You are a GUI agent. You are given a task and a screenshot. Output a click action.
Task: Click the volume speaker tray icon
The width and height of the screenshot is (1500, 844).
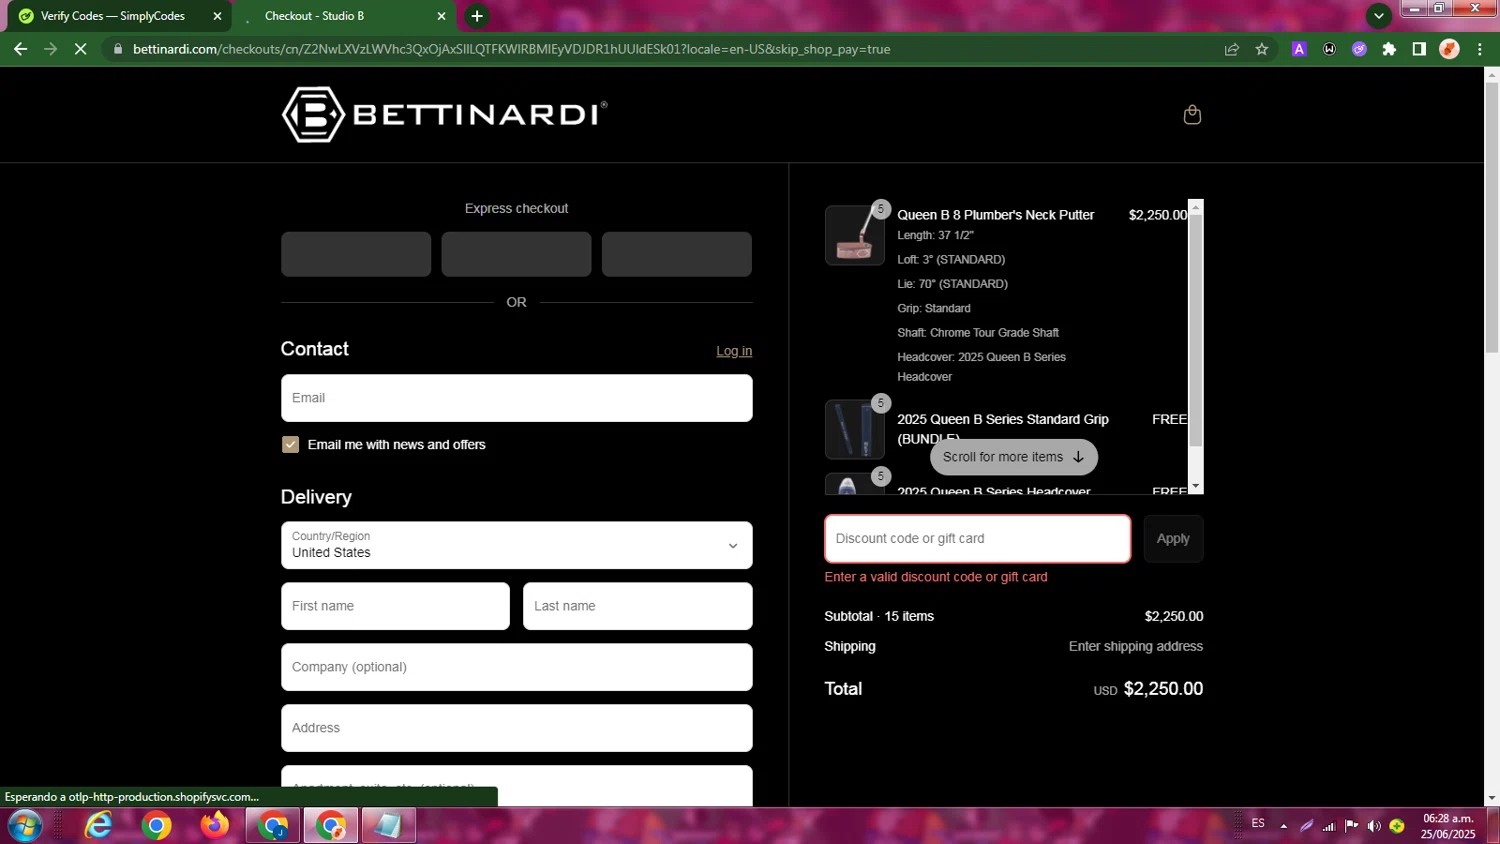pyautogui.click(x=1374, y=826)
